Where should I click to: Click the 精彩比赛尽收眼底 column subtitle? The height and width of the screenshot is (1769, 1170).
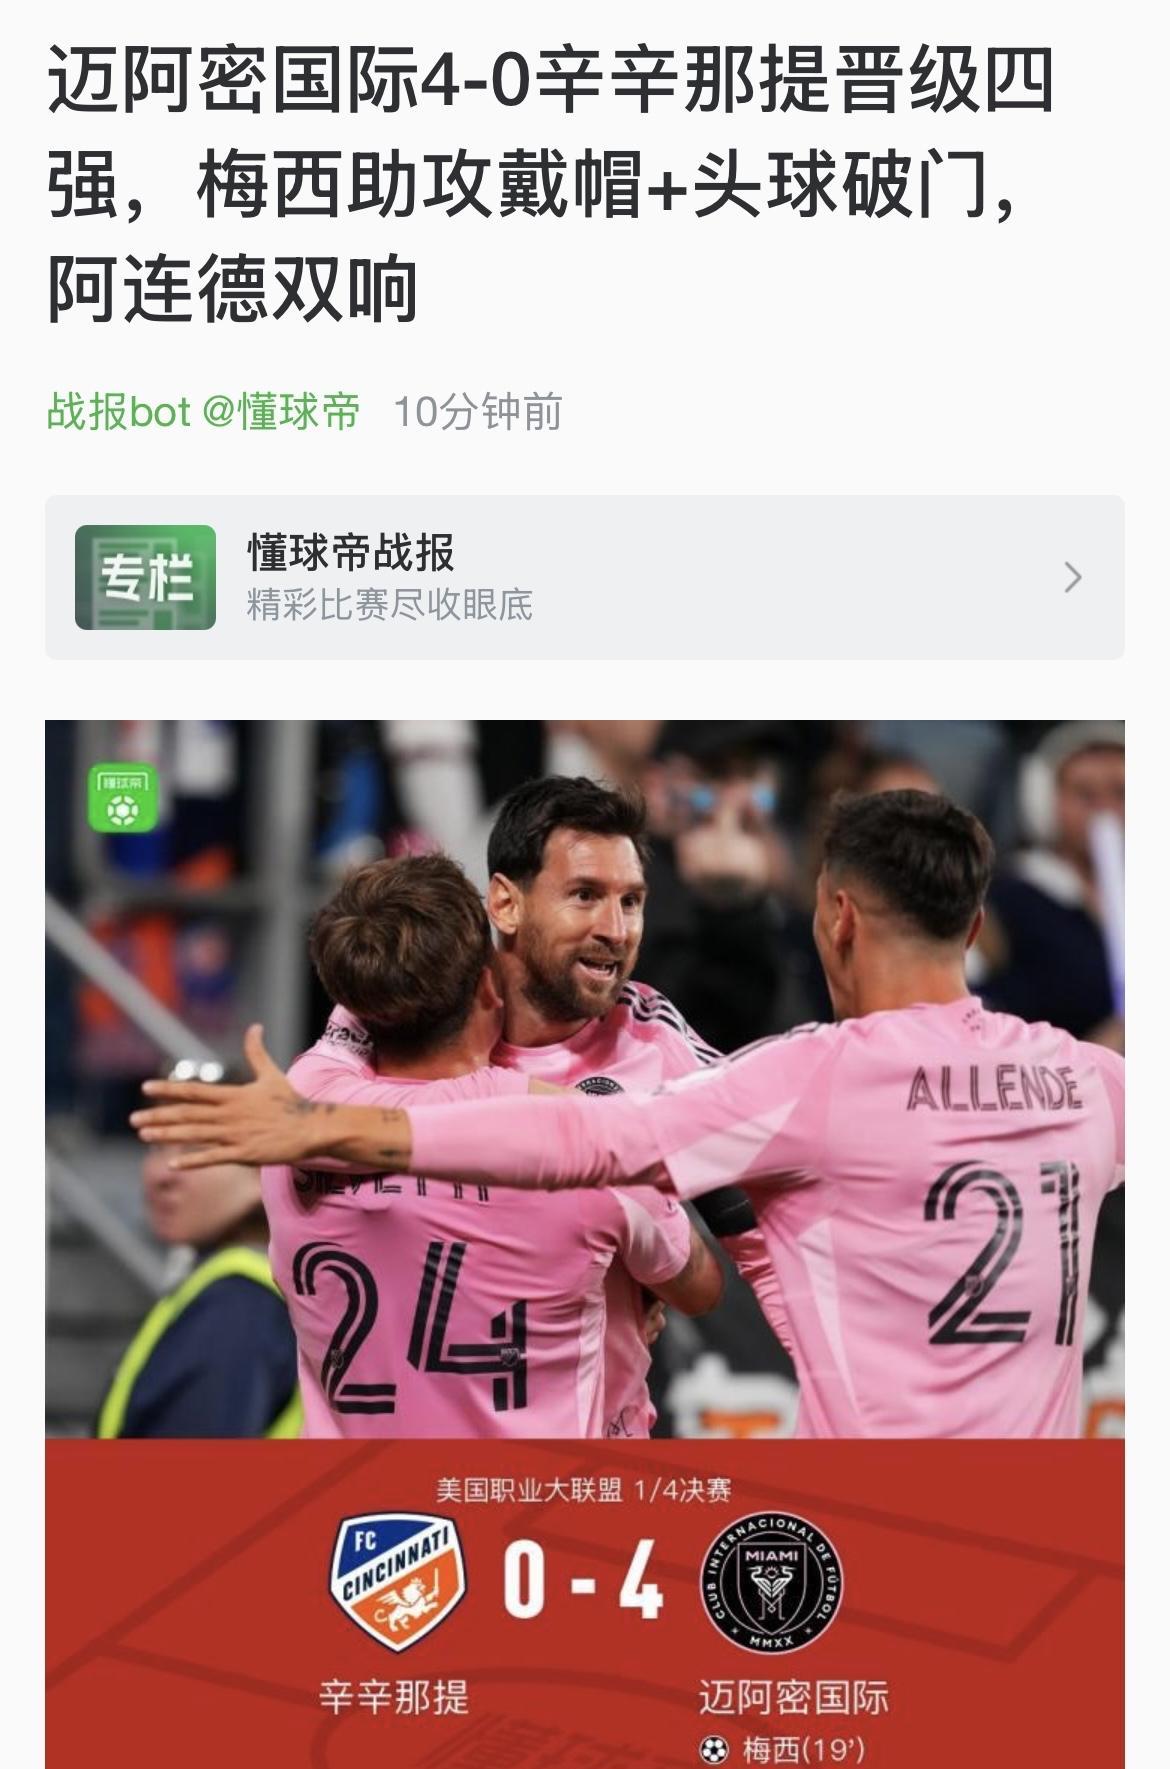(x=390, y=605)
